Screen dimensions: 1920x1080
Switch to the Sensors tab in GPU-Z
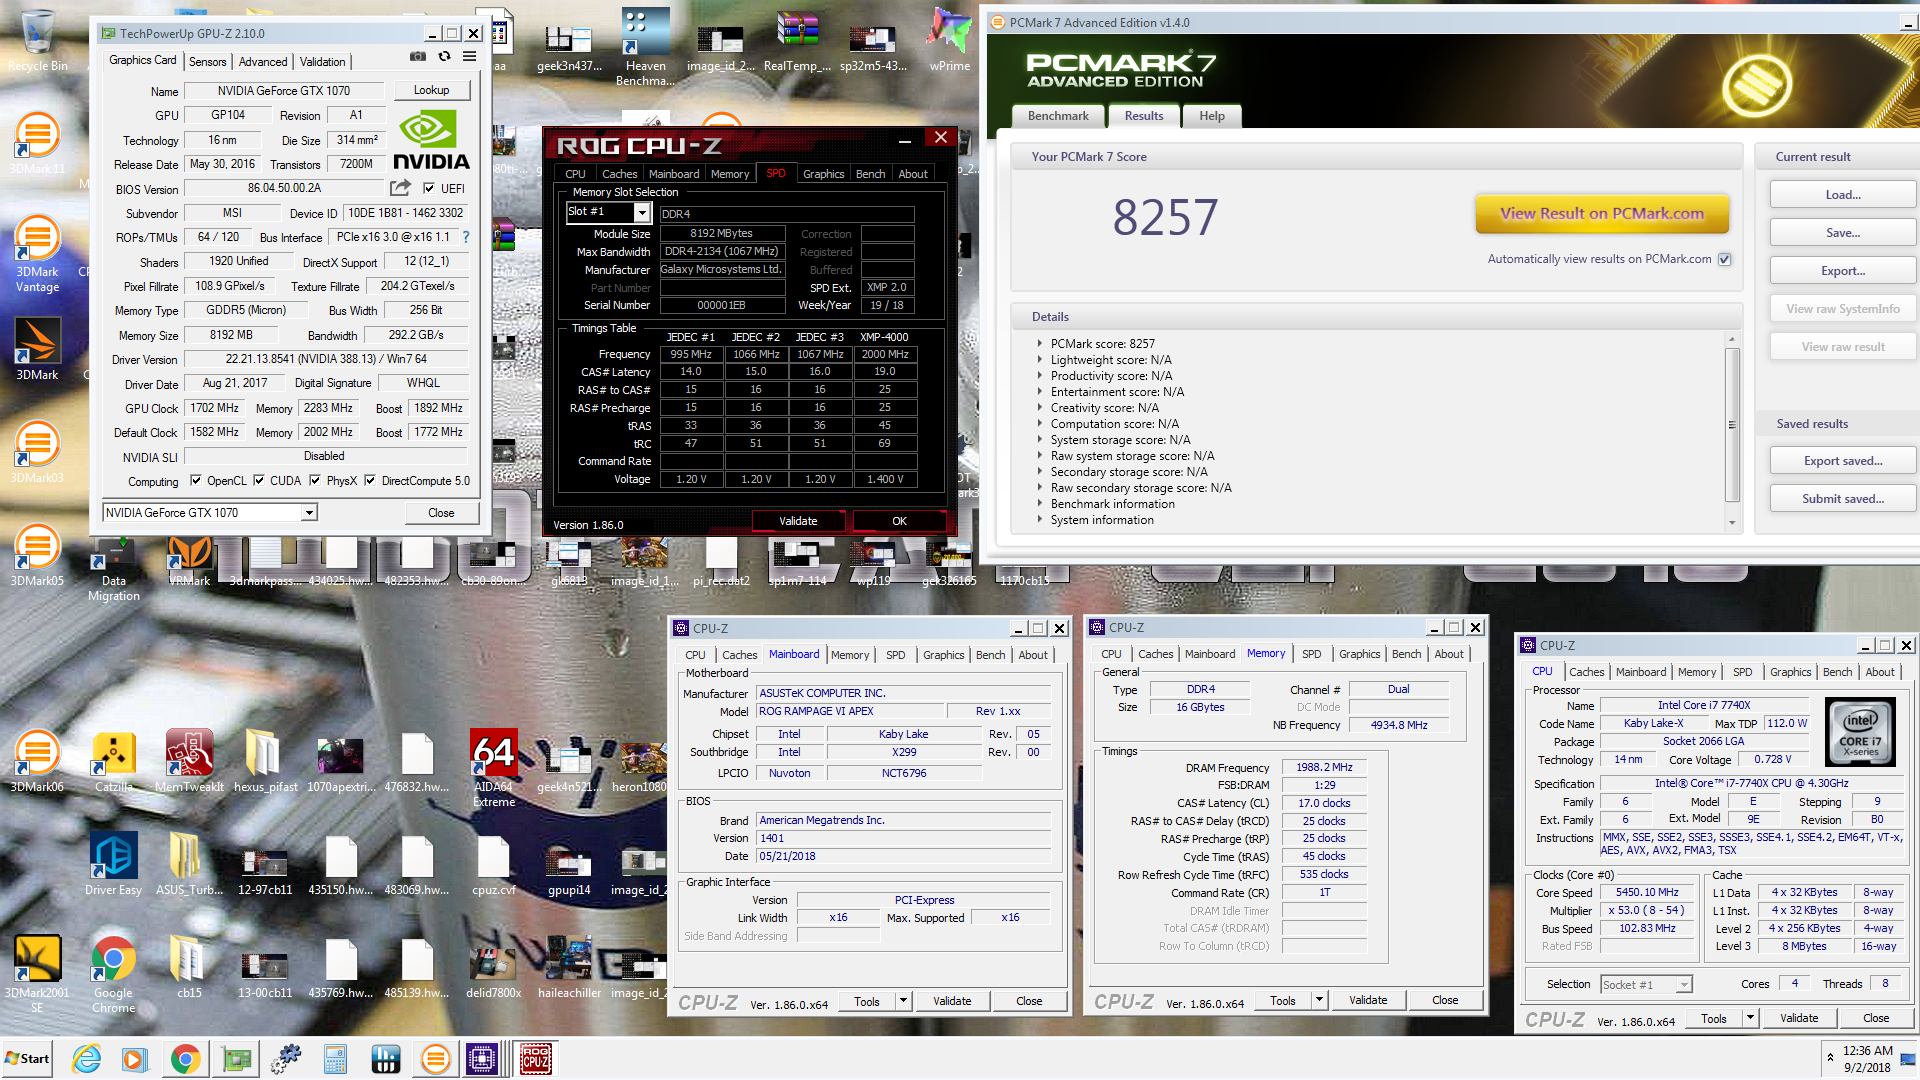207,61
